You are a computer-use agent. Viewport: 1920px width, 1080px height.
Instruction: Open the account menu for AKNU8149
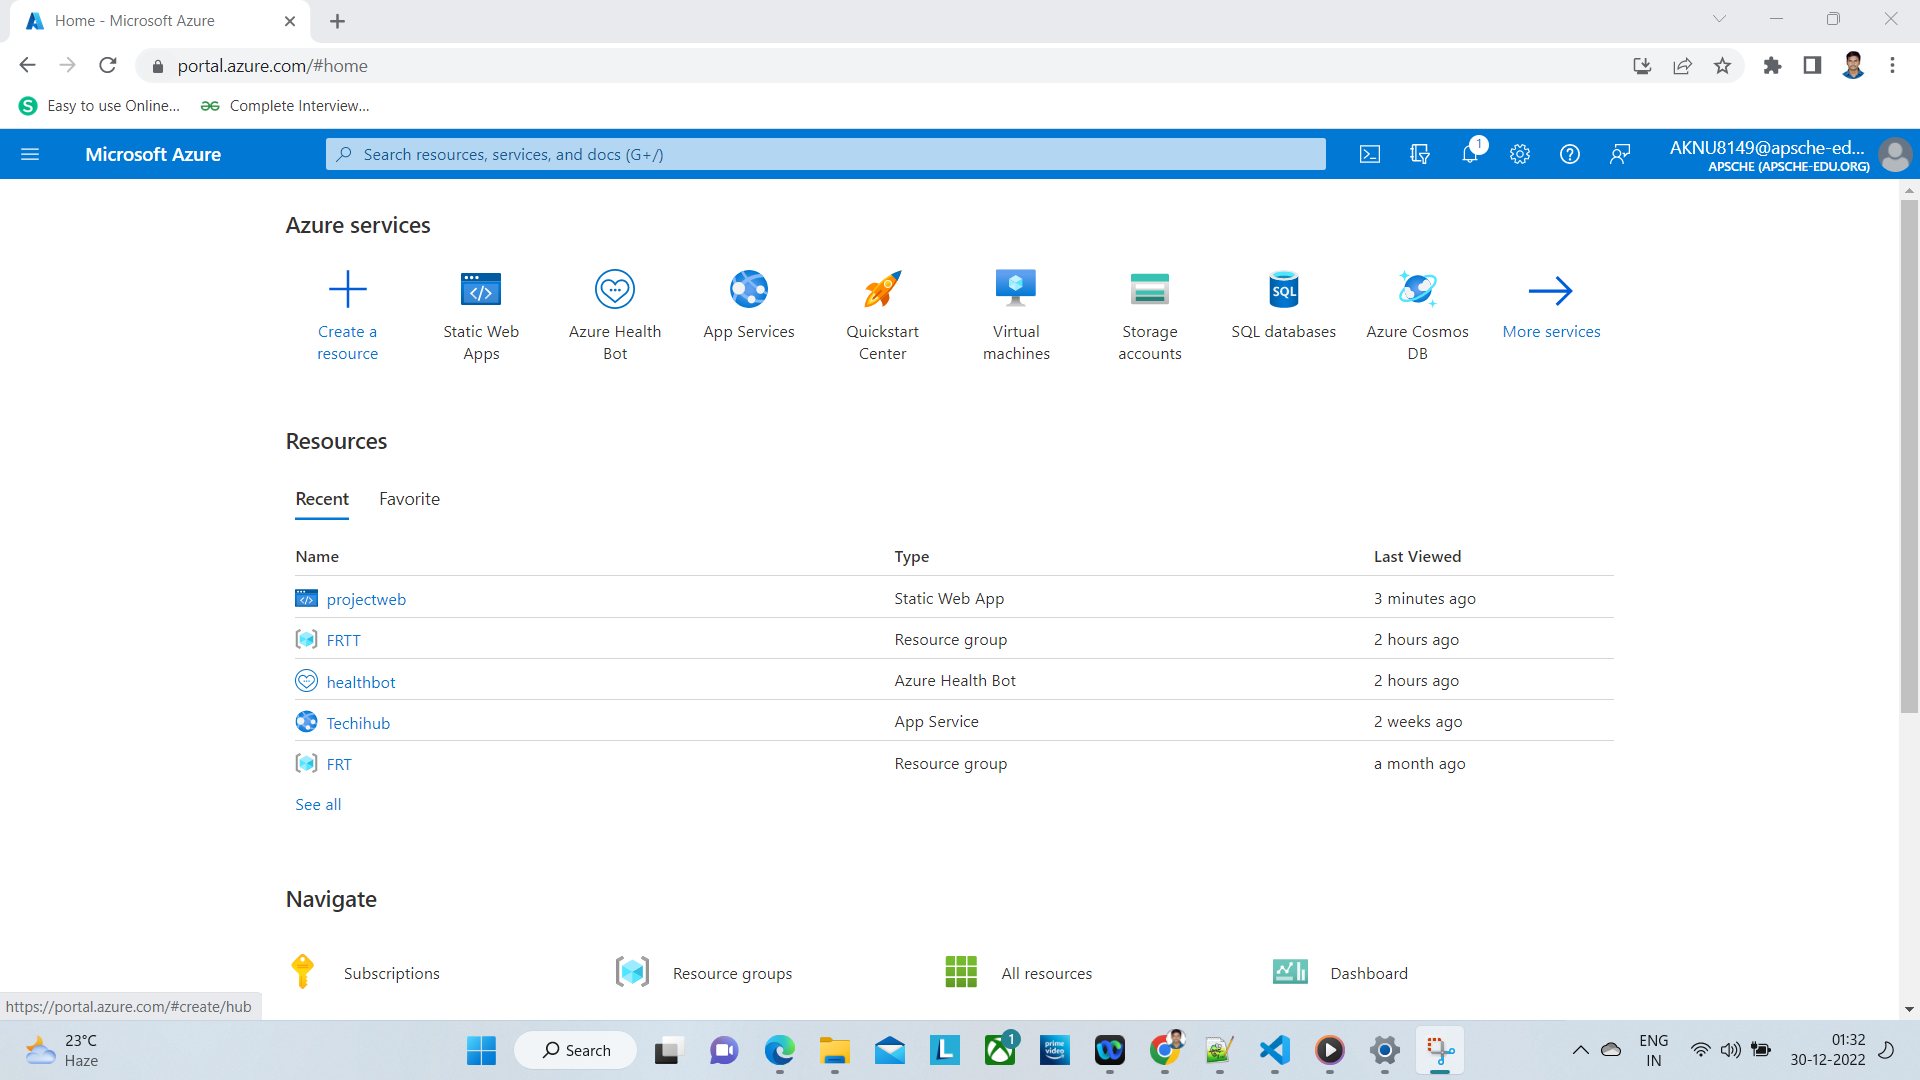[x=1790, y=155]
